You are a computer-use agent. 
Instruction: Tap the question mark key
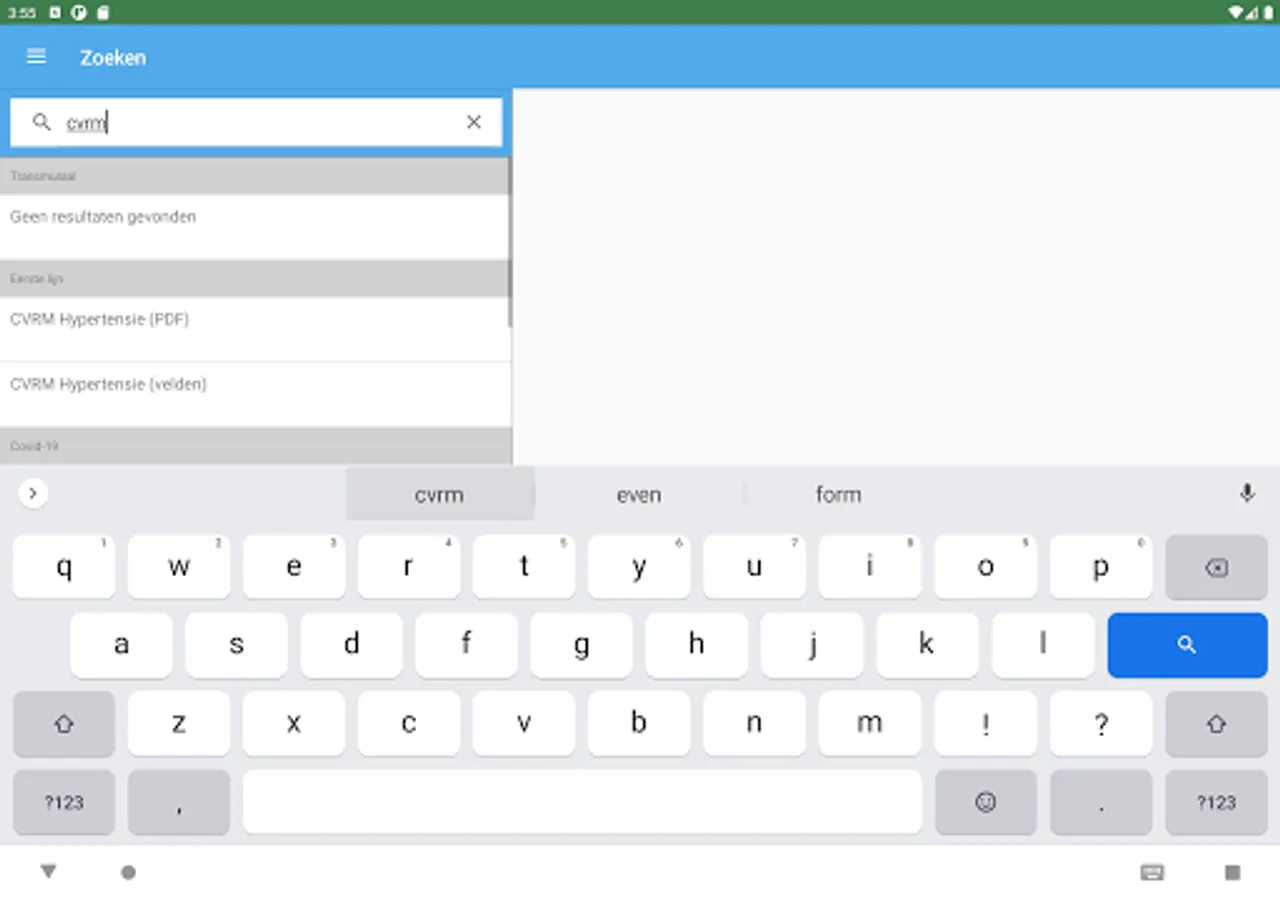tap(1101, 724)
